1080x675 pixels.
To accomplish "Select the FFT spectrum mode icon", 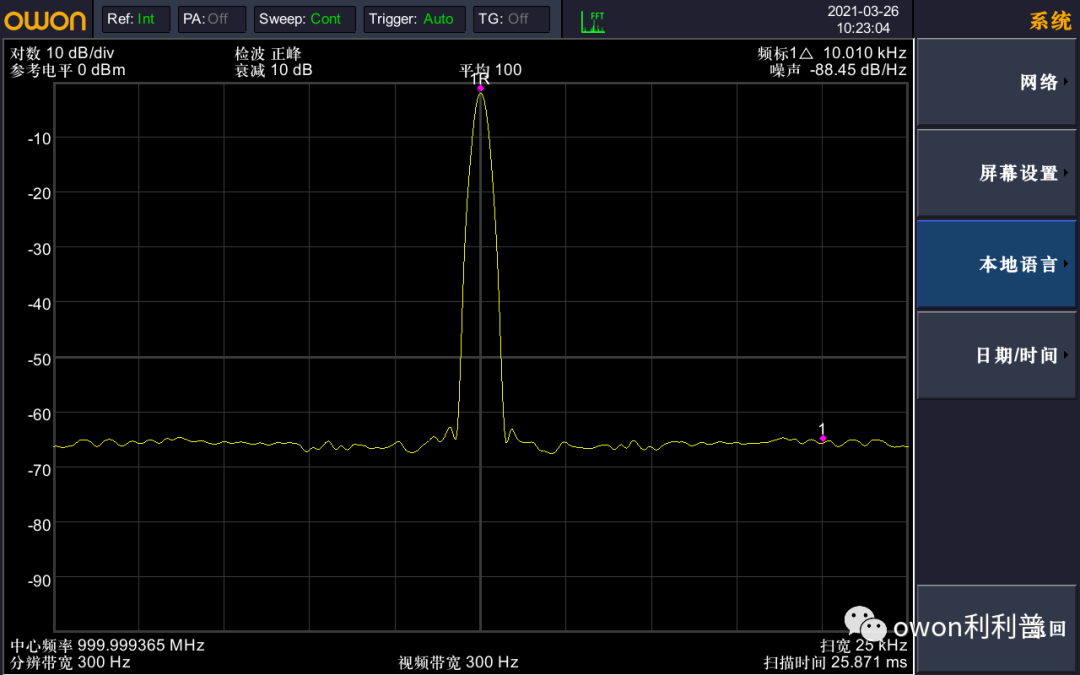I will point(592,21).
